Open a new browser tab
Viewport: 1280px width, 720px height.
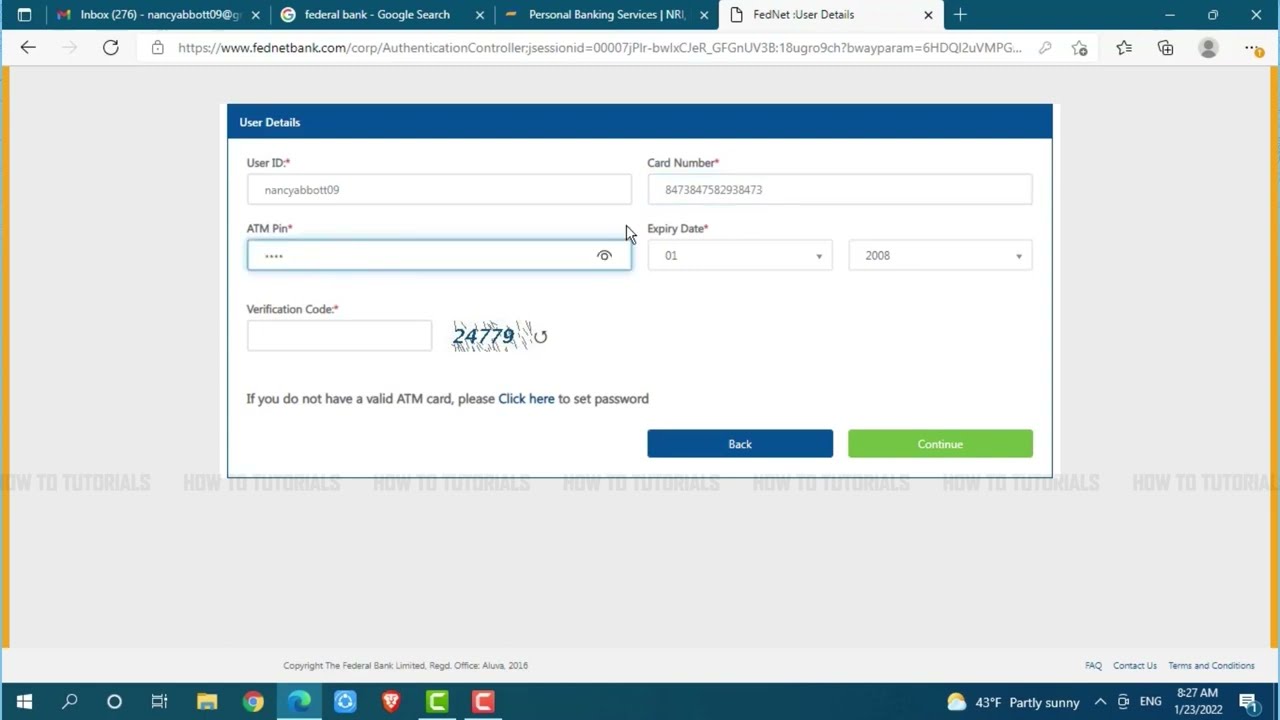click(x=960, y=15)
